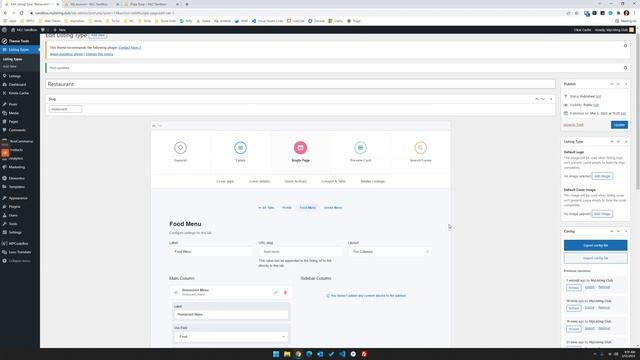This screenshot has width=640, height=360.
Task: Dismiss the plugin recommendation notice
Action: tap(625, 46)
